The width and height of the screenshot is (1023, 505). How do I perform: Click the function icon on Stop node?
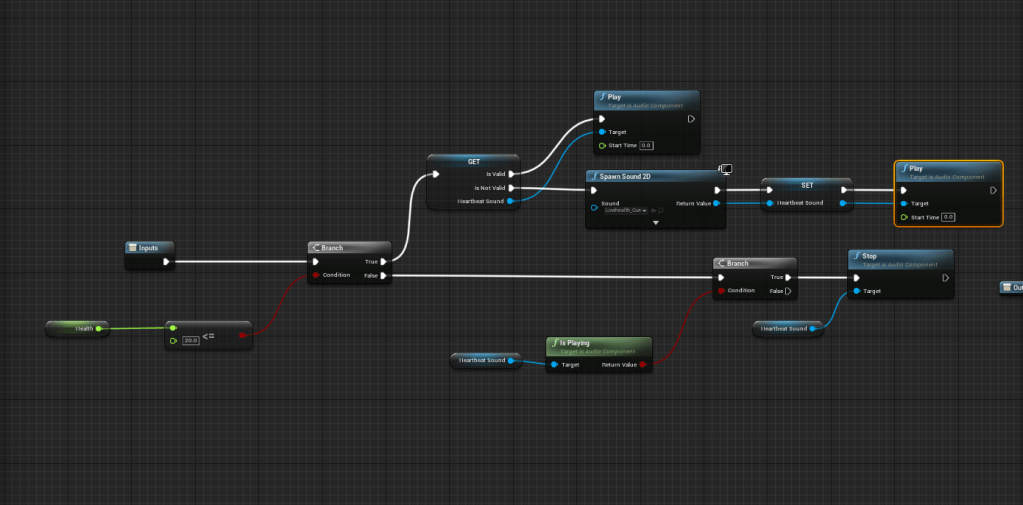(855, 256)
